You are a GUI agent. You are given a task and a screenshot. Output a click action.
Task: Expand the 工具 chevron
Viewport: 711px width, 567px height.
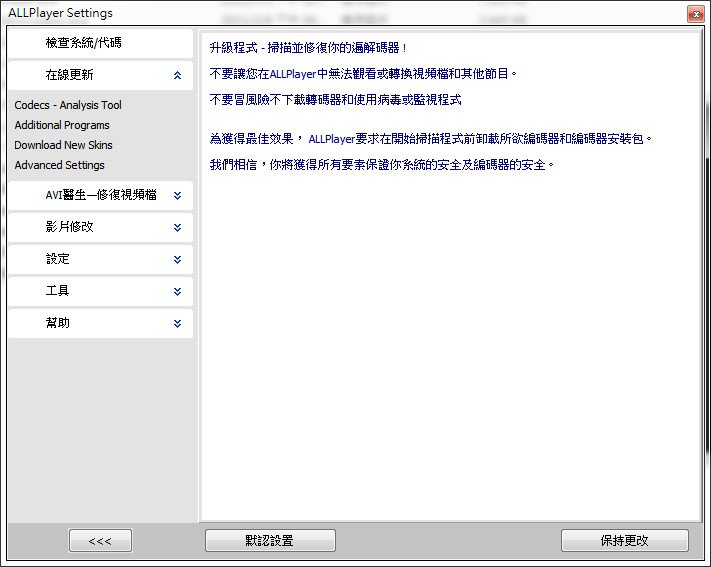click(177, 291)
